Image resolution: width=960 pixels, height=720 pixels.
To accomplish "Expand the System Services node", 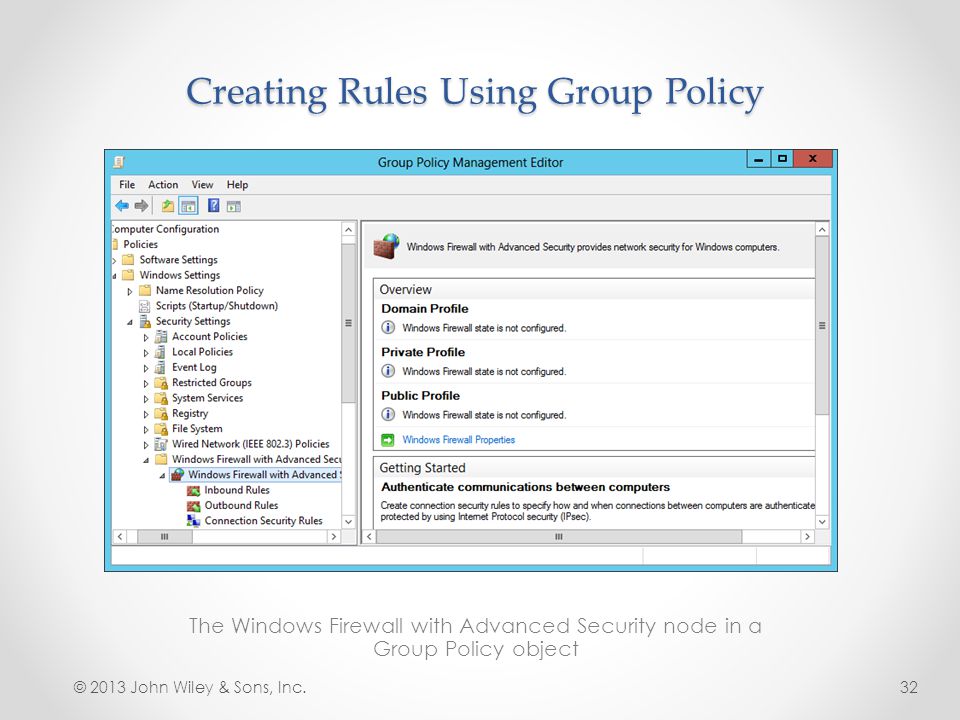I will (146, 399).
